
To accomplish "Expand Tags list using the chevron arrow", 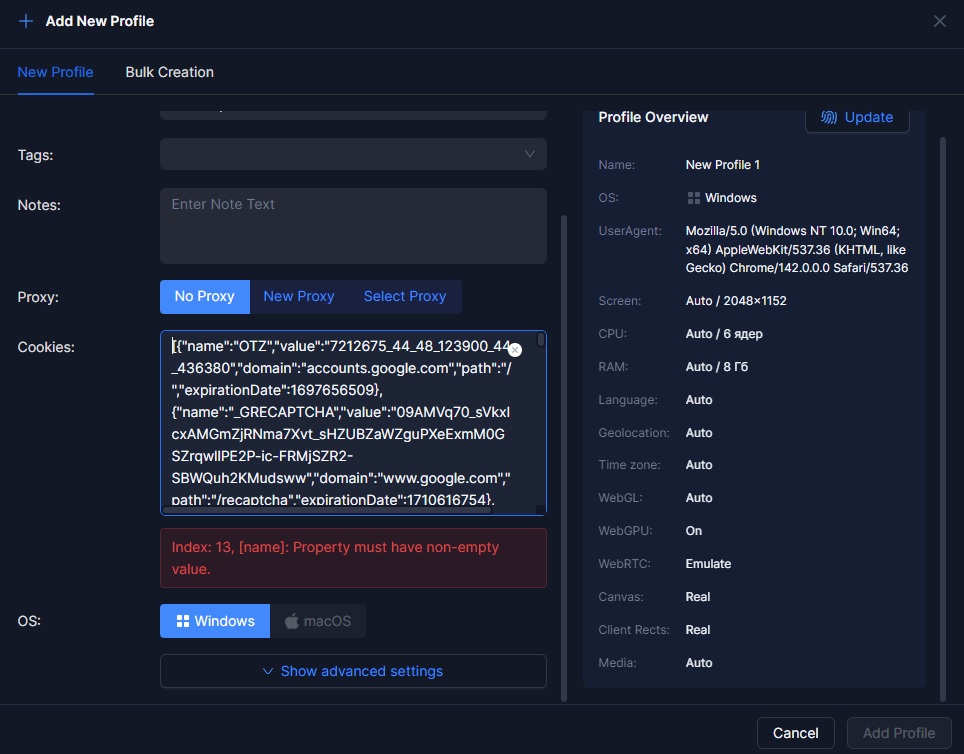I will pos(529,154).
